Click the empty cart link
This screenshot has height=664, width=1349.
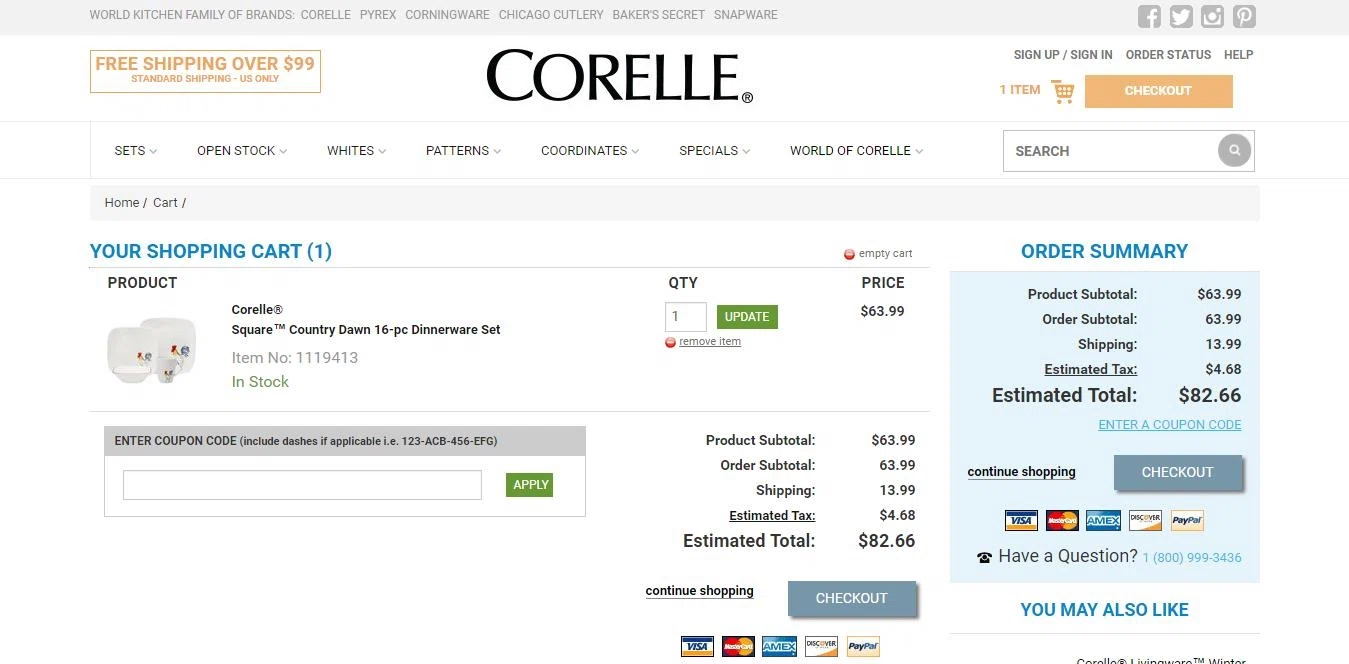885,254
